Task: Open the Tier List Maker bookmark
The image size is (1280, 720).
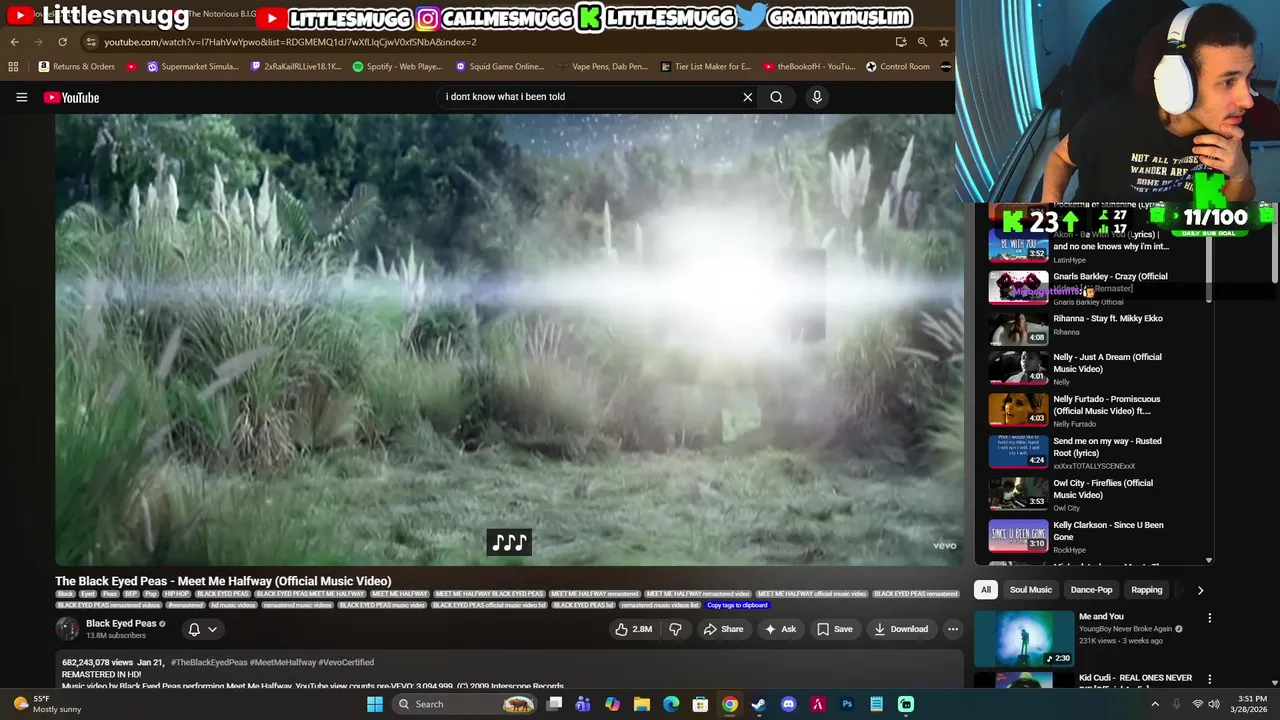Action: coord(705,67)
